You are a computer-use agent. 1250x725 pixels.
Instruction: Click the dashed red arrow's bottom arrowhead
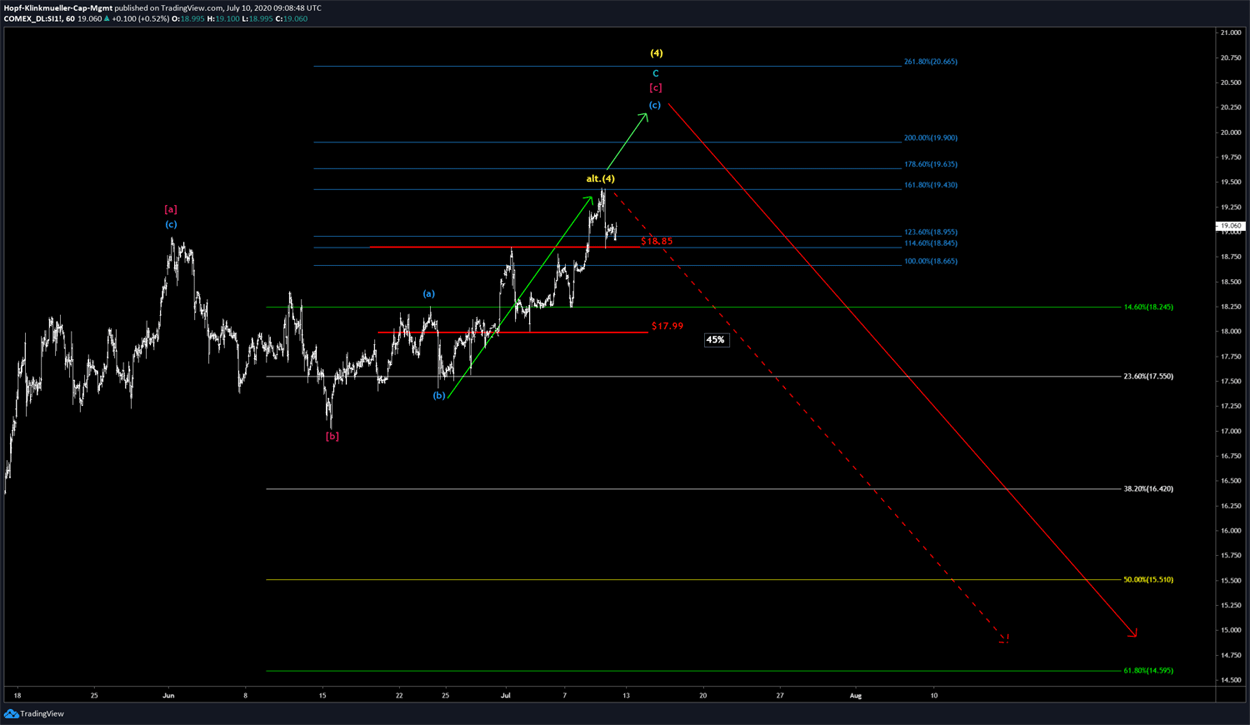coord(1005,638)
